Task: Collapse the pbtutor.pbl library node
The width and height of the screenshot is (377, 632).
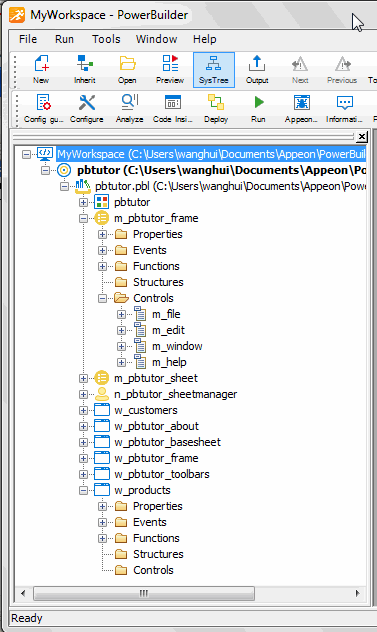Action: pyautogui.click(x=64, y=186)
